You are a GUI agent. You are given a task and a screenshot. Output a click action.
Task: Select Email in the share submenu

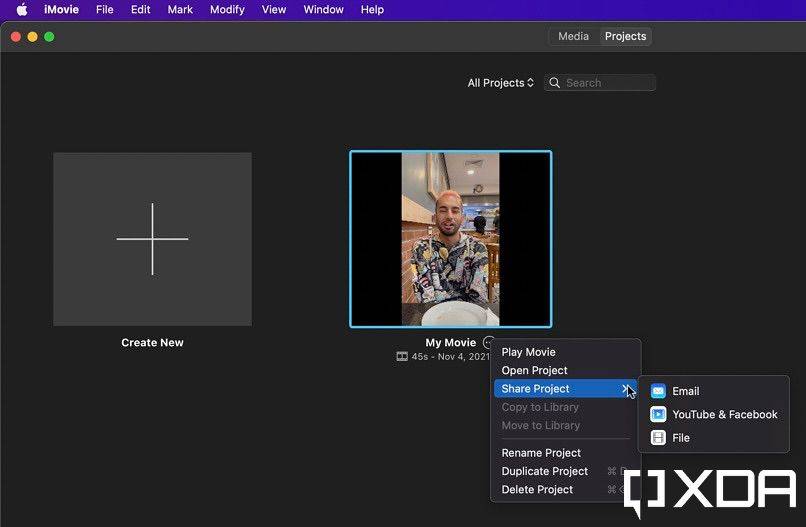click(713, 391)
